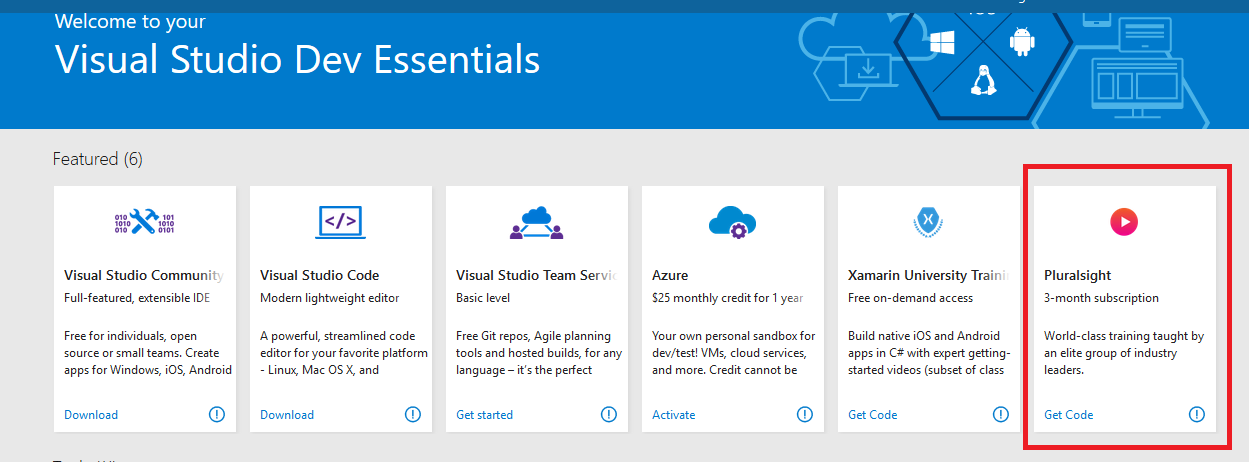Select the Visual Studio Team Services title
Viewport: 1249px width, 462px height.
[536, 275]
